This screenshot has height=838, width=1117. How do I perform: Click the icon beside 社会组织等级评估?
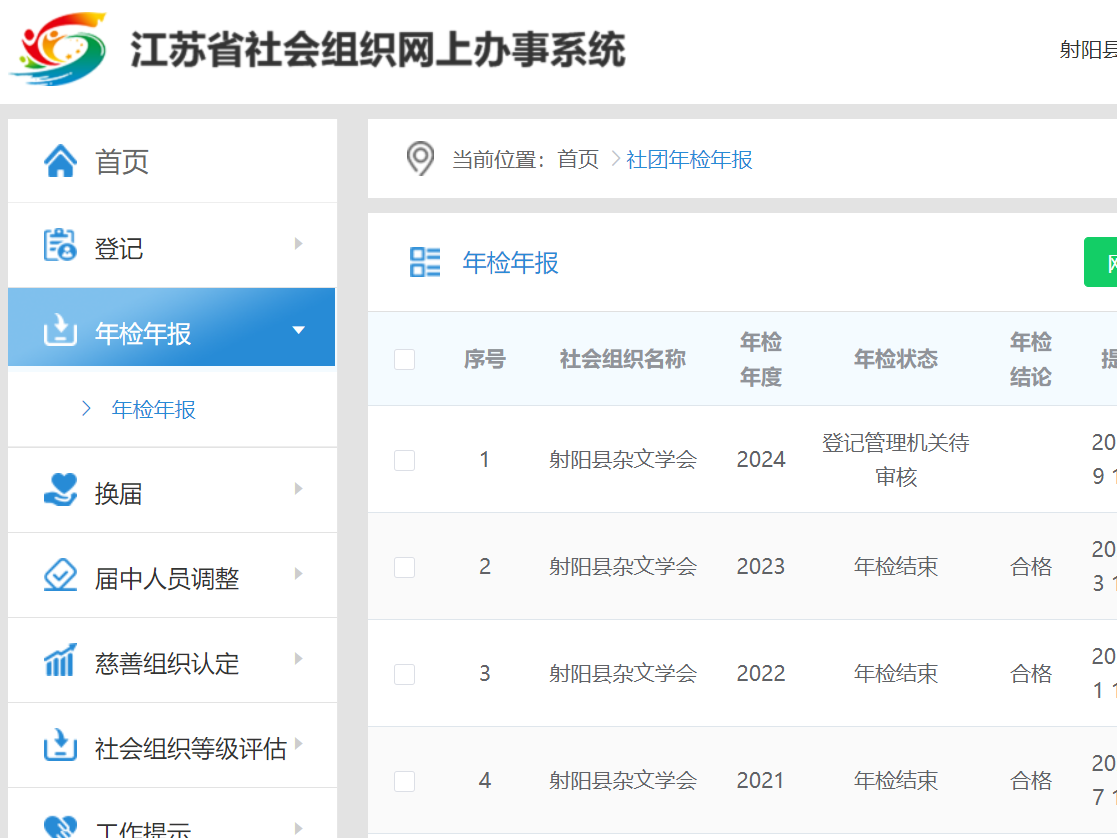pos(60,745)
